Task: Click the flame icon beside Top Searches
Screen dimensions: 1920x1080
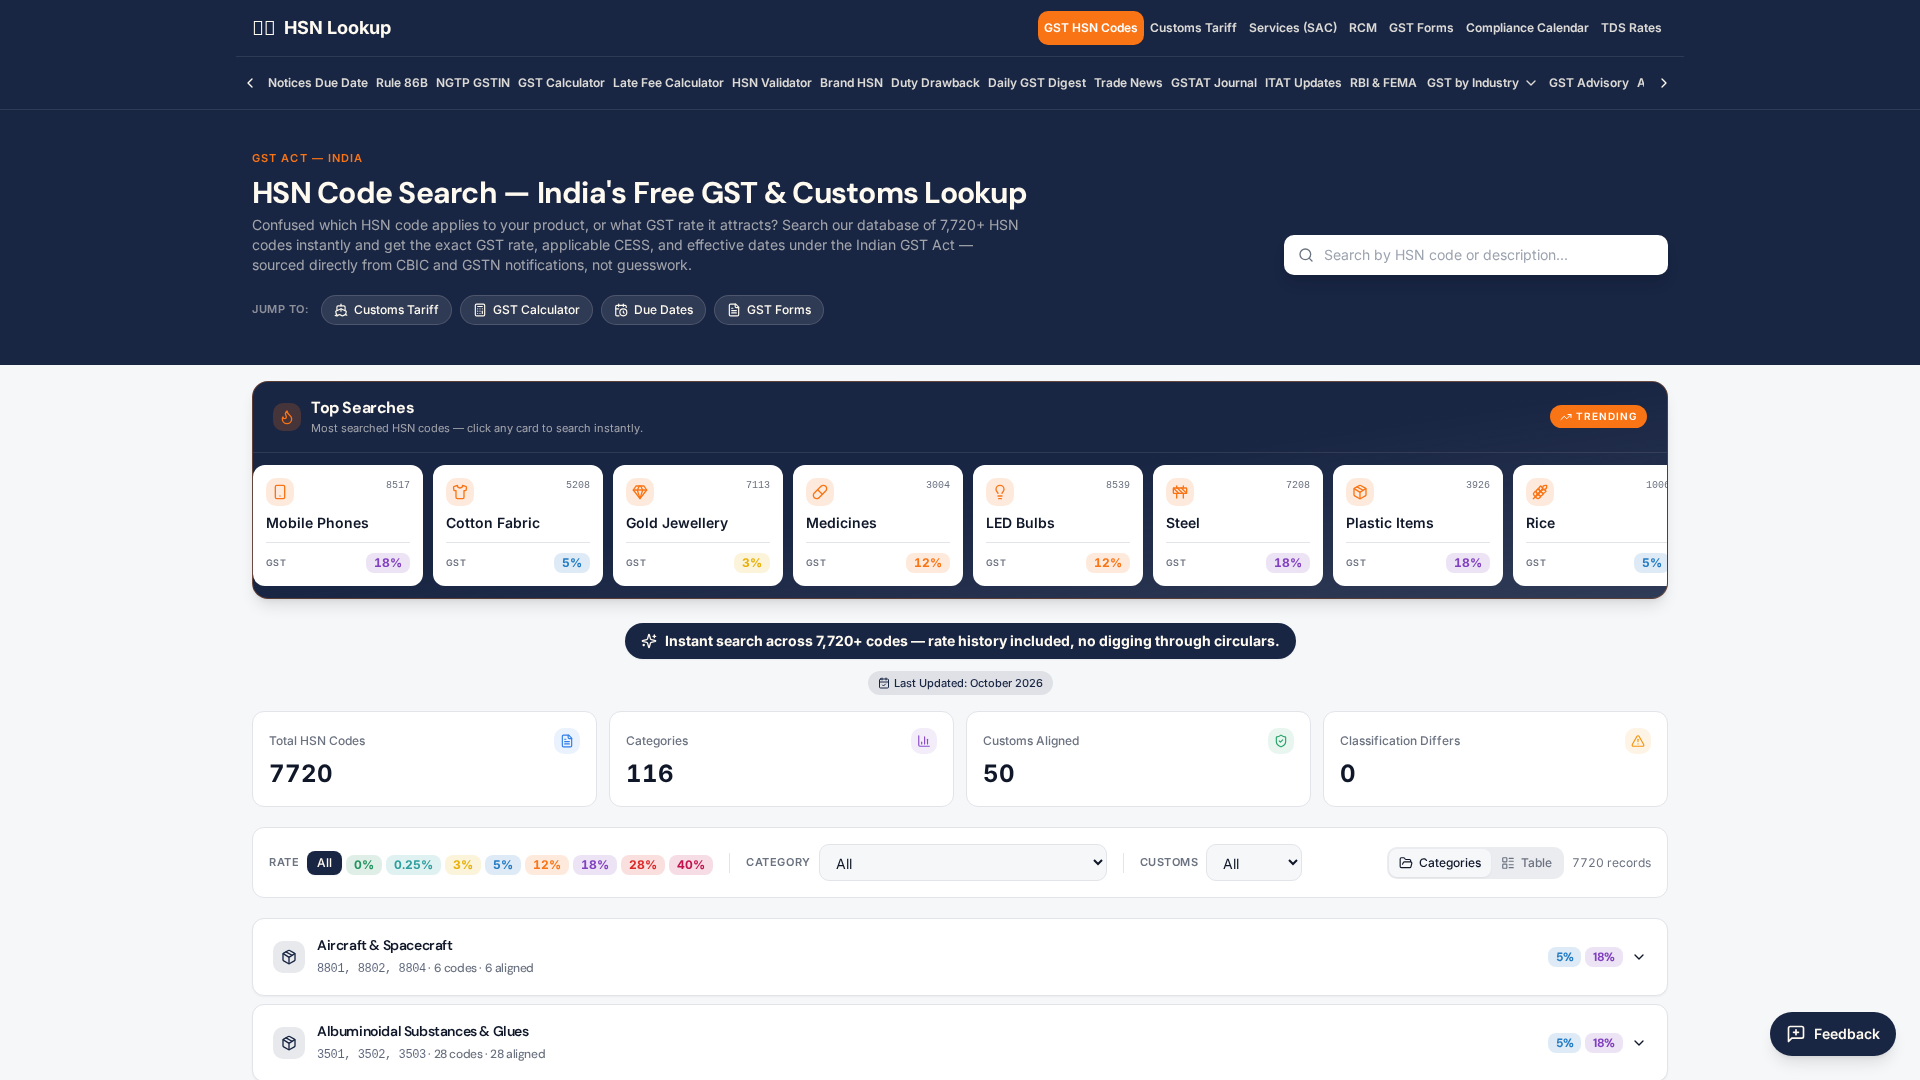Action: [x=287, y=417]
